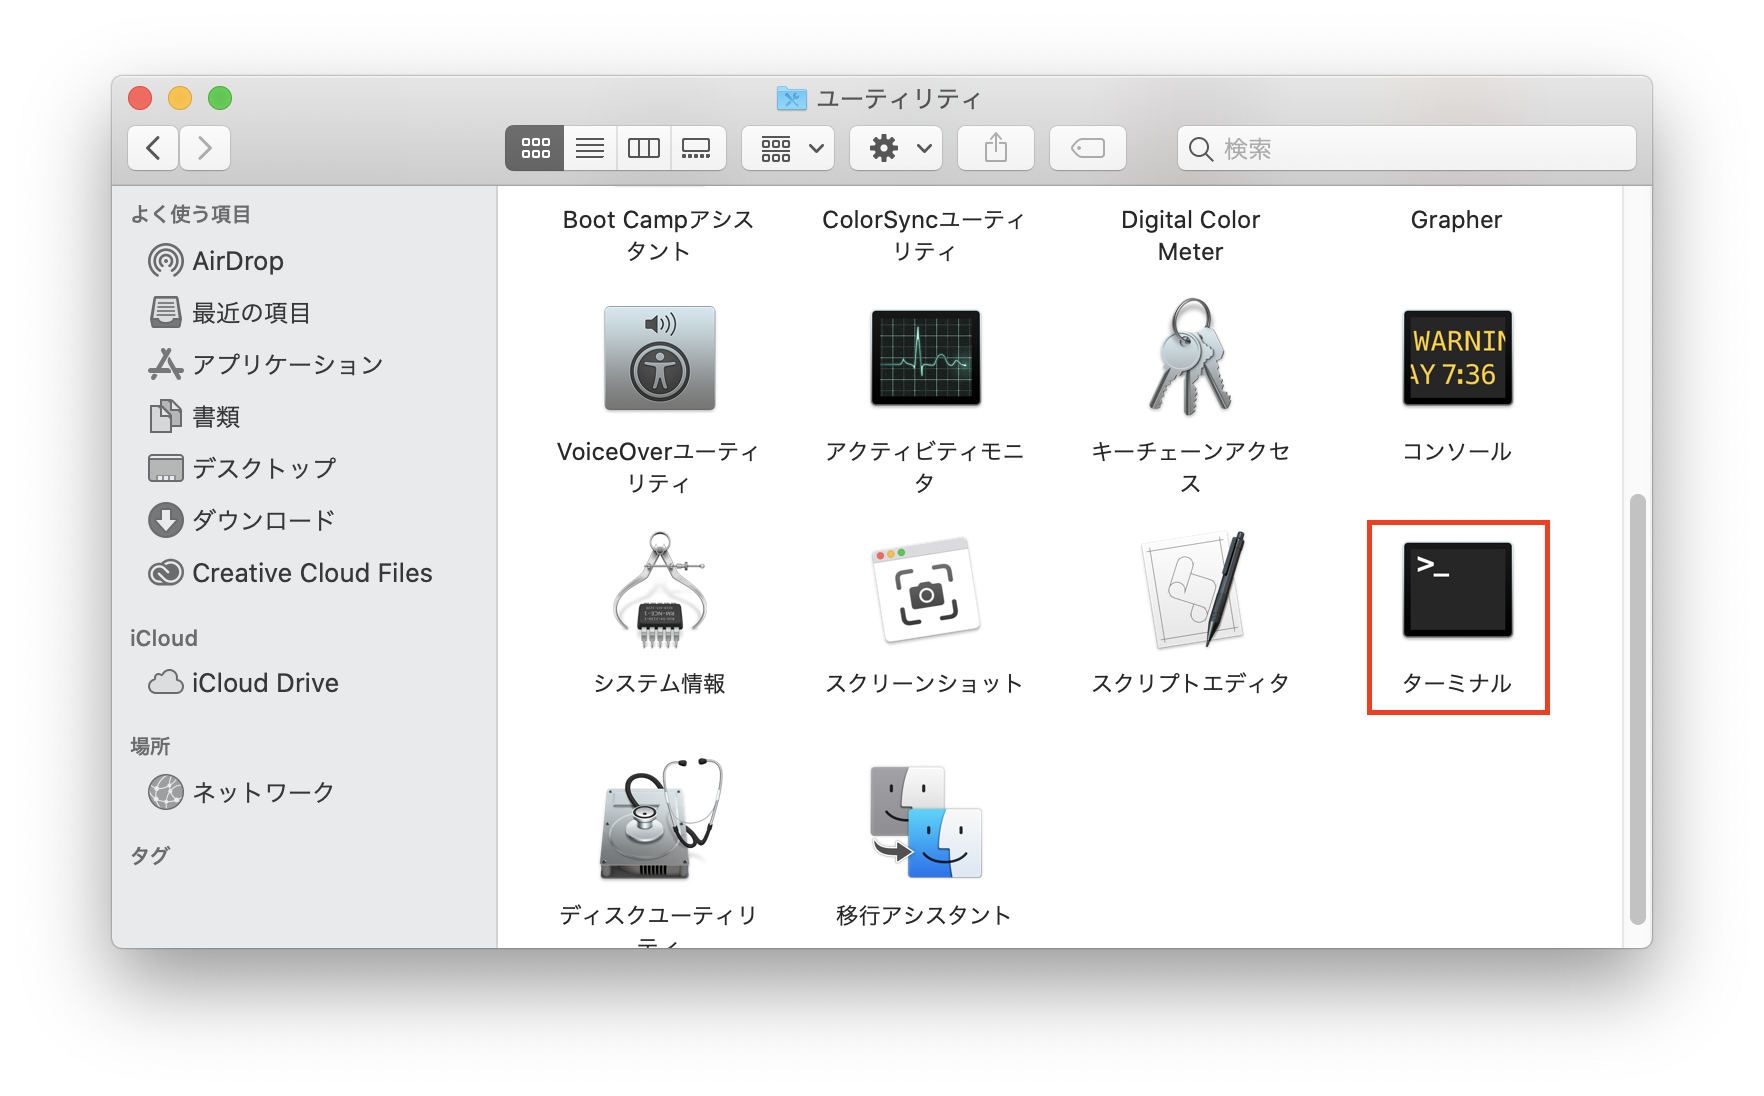
Task: Go back with the left arrow button
Action: pos(153,148)
